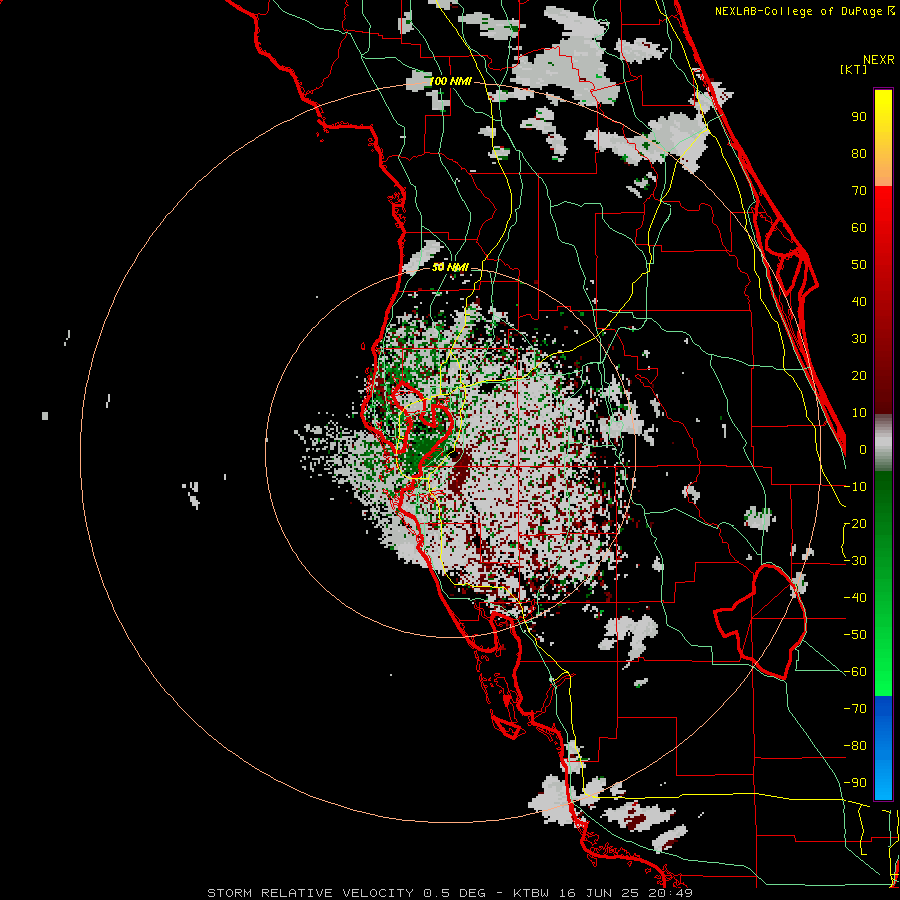Screen dimensions: 900x900
Task: Click the positive 20 scale label
Action: (859, 375)
